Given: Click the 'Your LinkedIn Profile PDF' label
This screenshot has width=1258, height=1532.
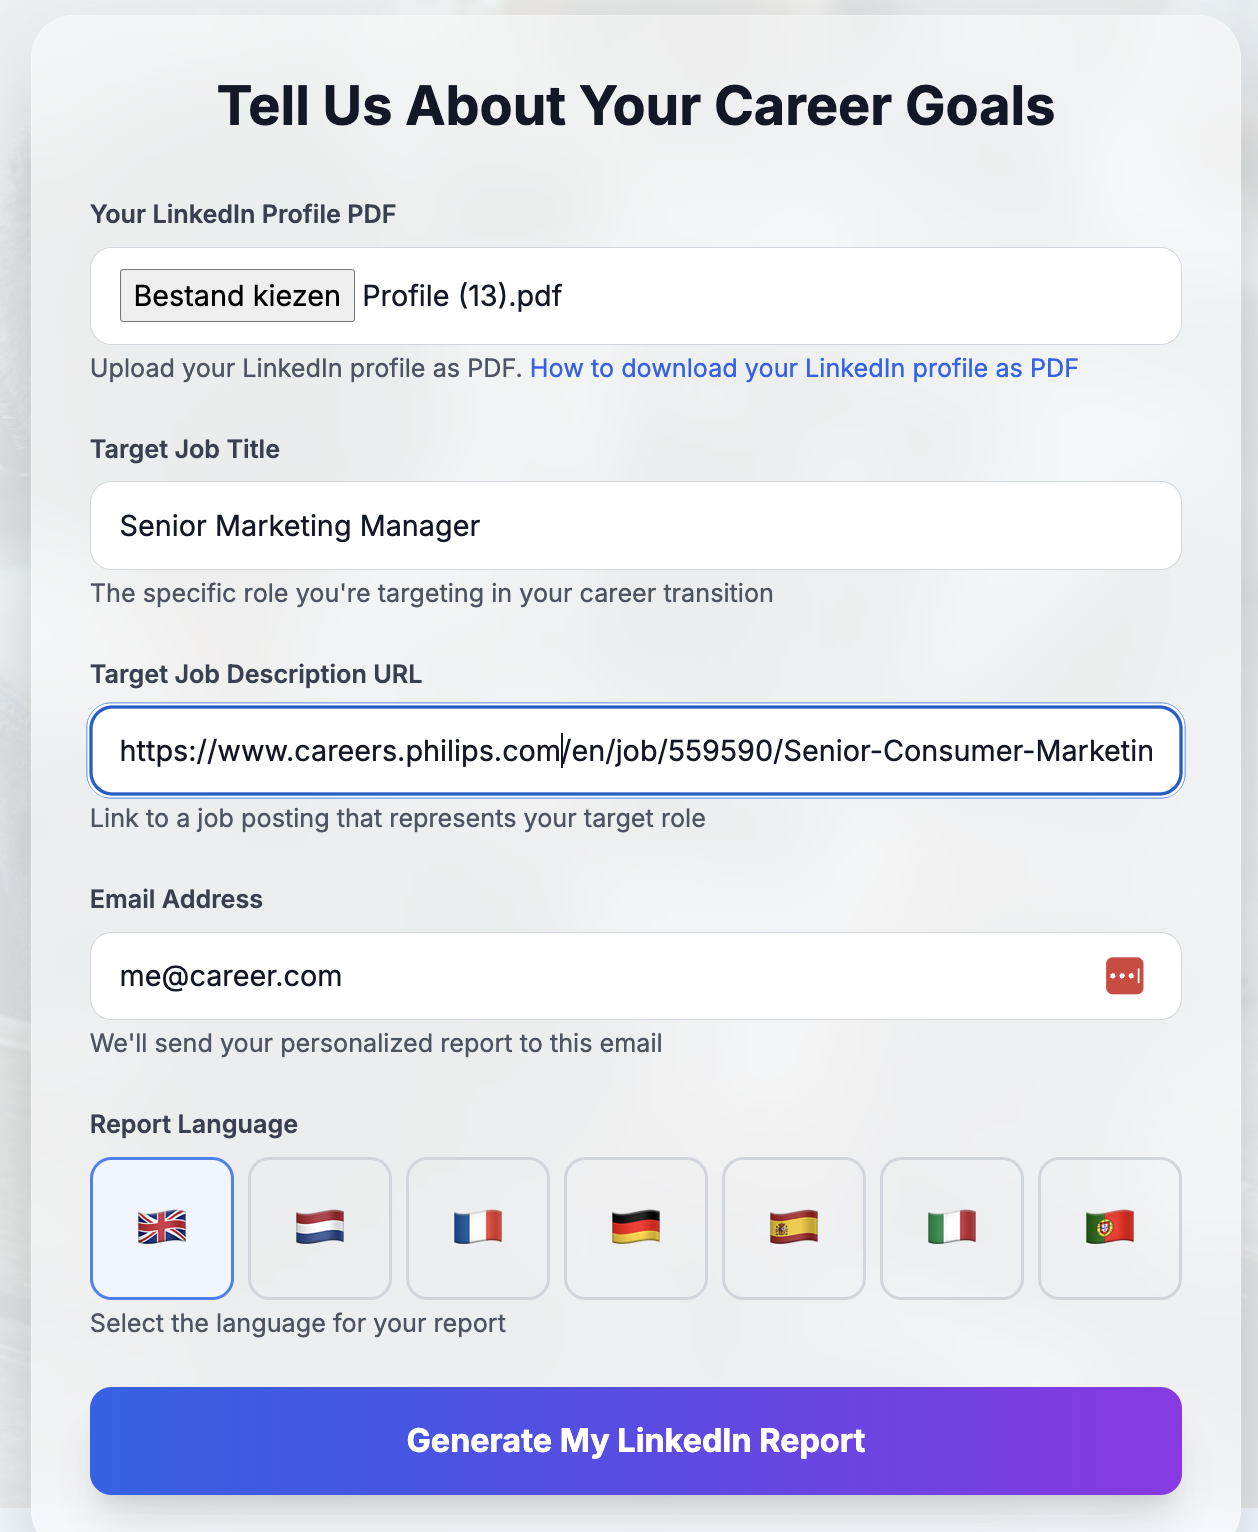Looking at the screenshot, I should coord(243,214).
